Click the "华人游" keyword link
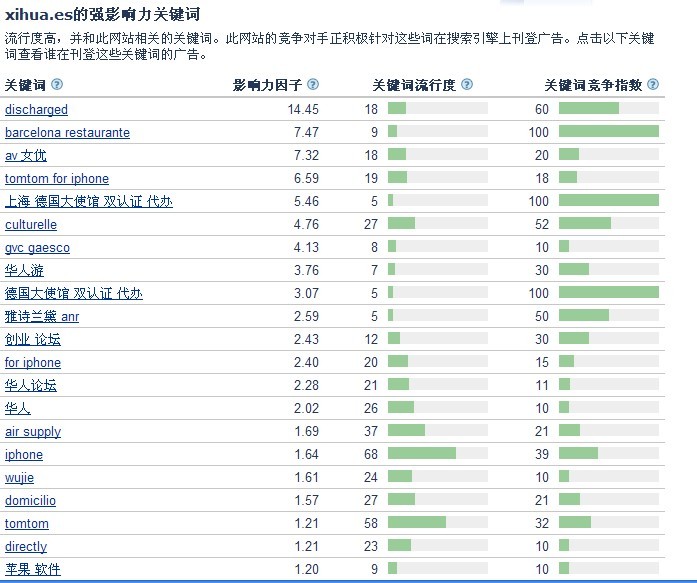697x583 pixels. tap(24, 270)
